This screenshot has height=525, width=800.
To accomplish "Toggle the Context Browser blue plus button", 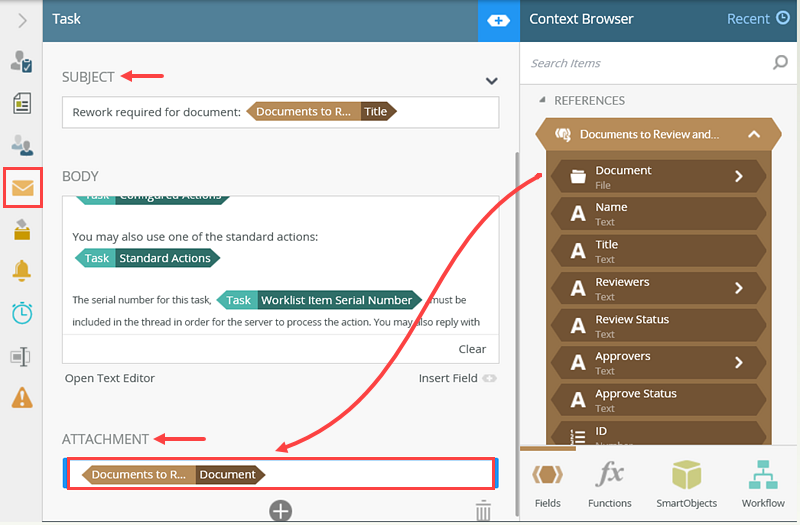I will point(498,21).
